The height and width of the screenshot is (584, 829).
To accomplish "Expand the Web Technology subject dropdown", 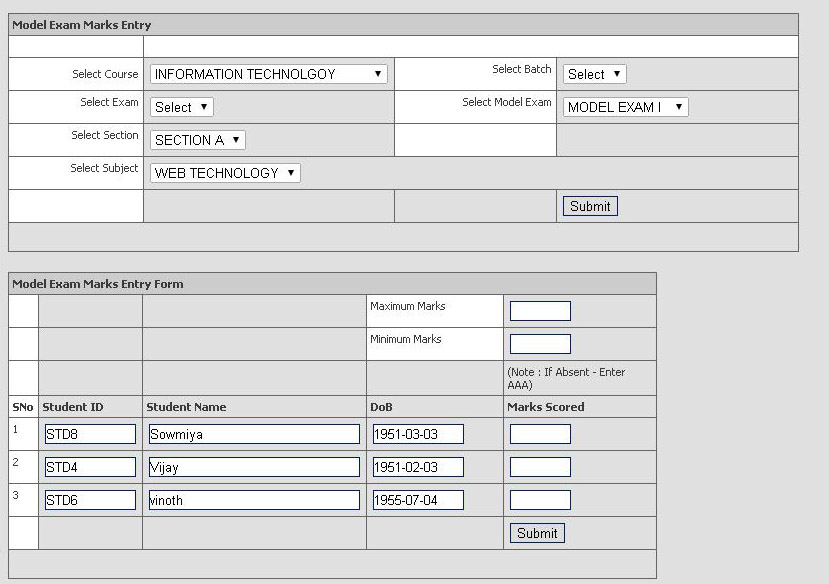I will pos(225,173).
